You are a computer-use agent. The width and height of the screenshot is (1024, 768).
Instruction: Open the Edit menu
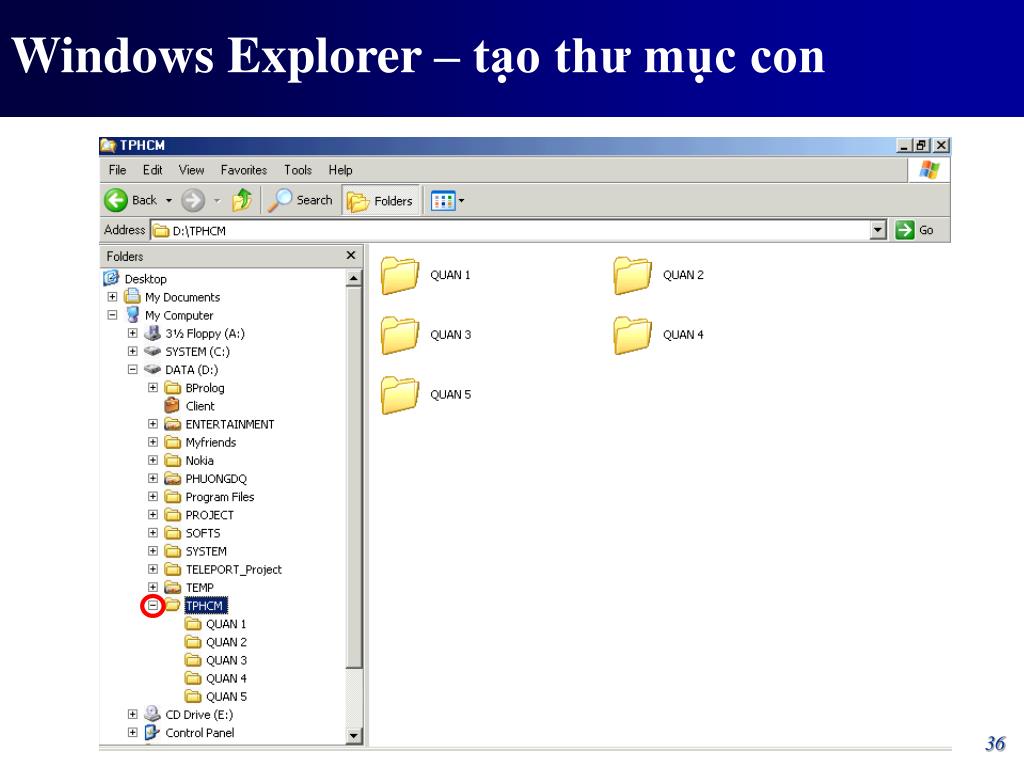coord(152,170)
